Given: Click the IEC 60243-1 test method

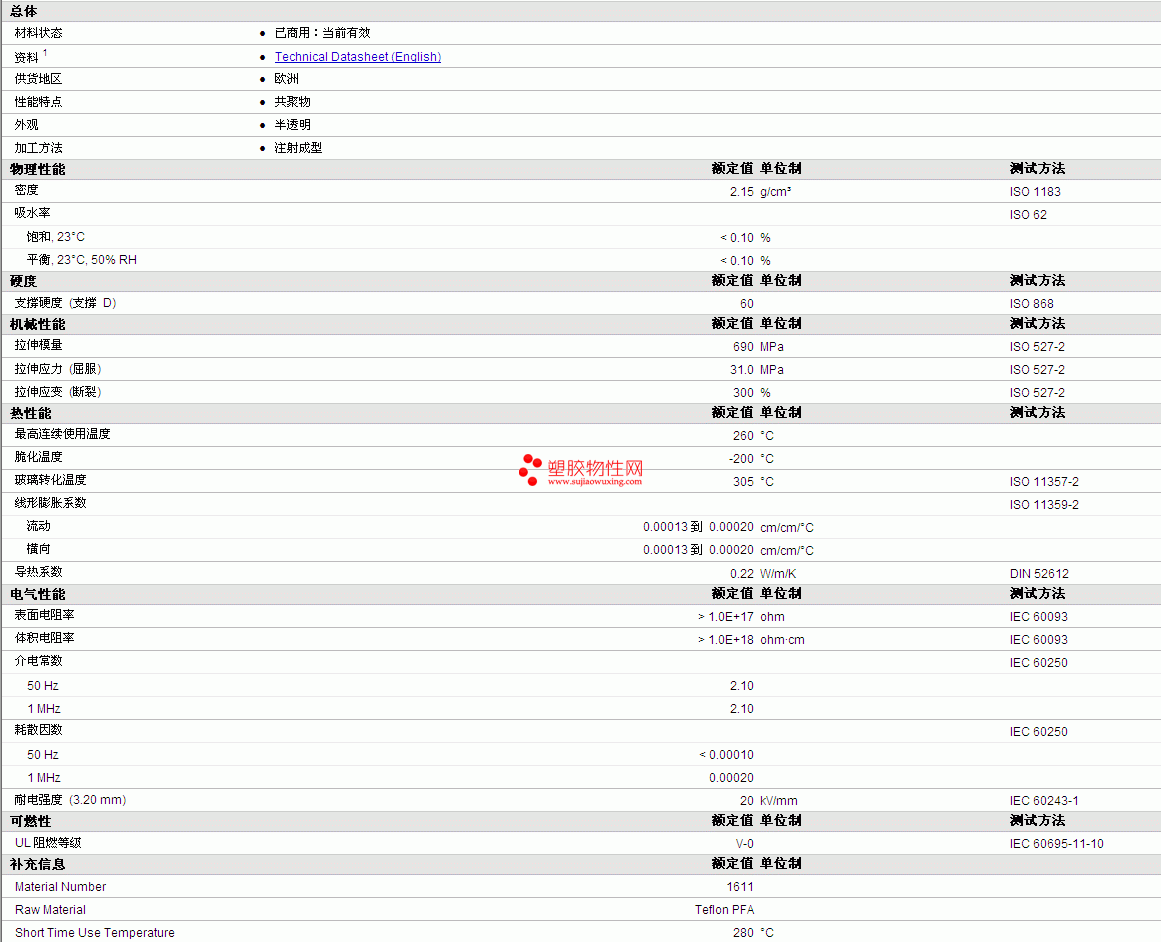Looking at the screenshot, I should point(1043,801).
